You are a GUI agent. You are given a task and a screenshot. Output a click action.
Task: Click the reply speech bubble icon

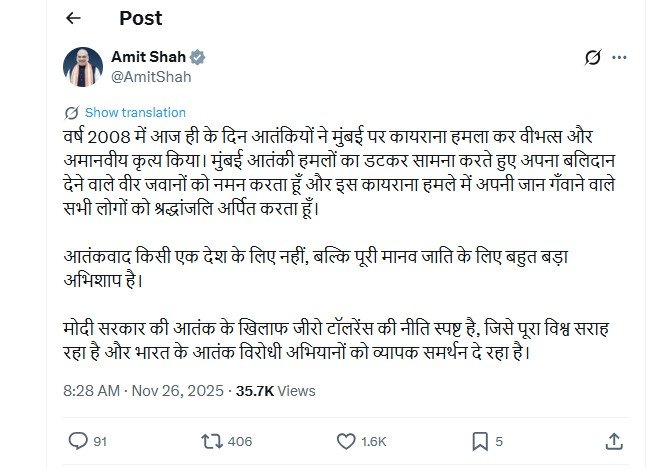click(79, 440)
